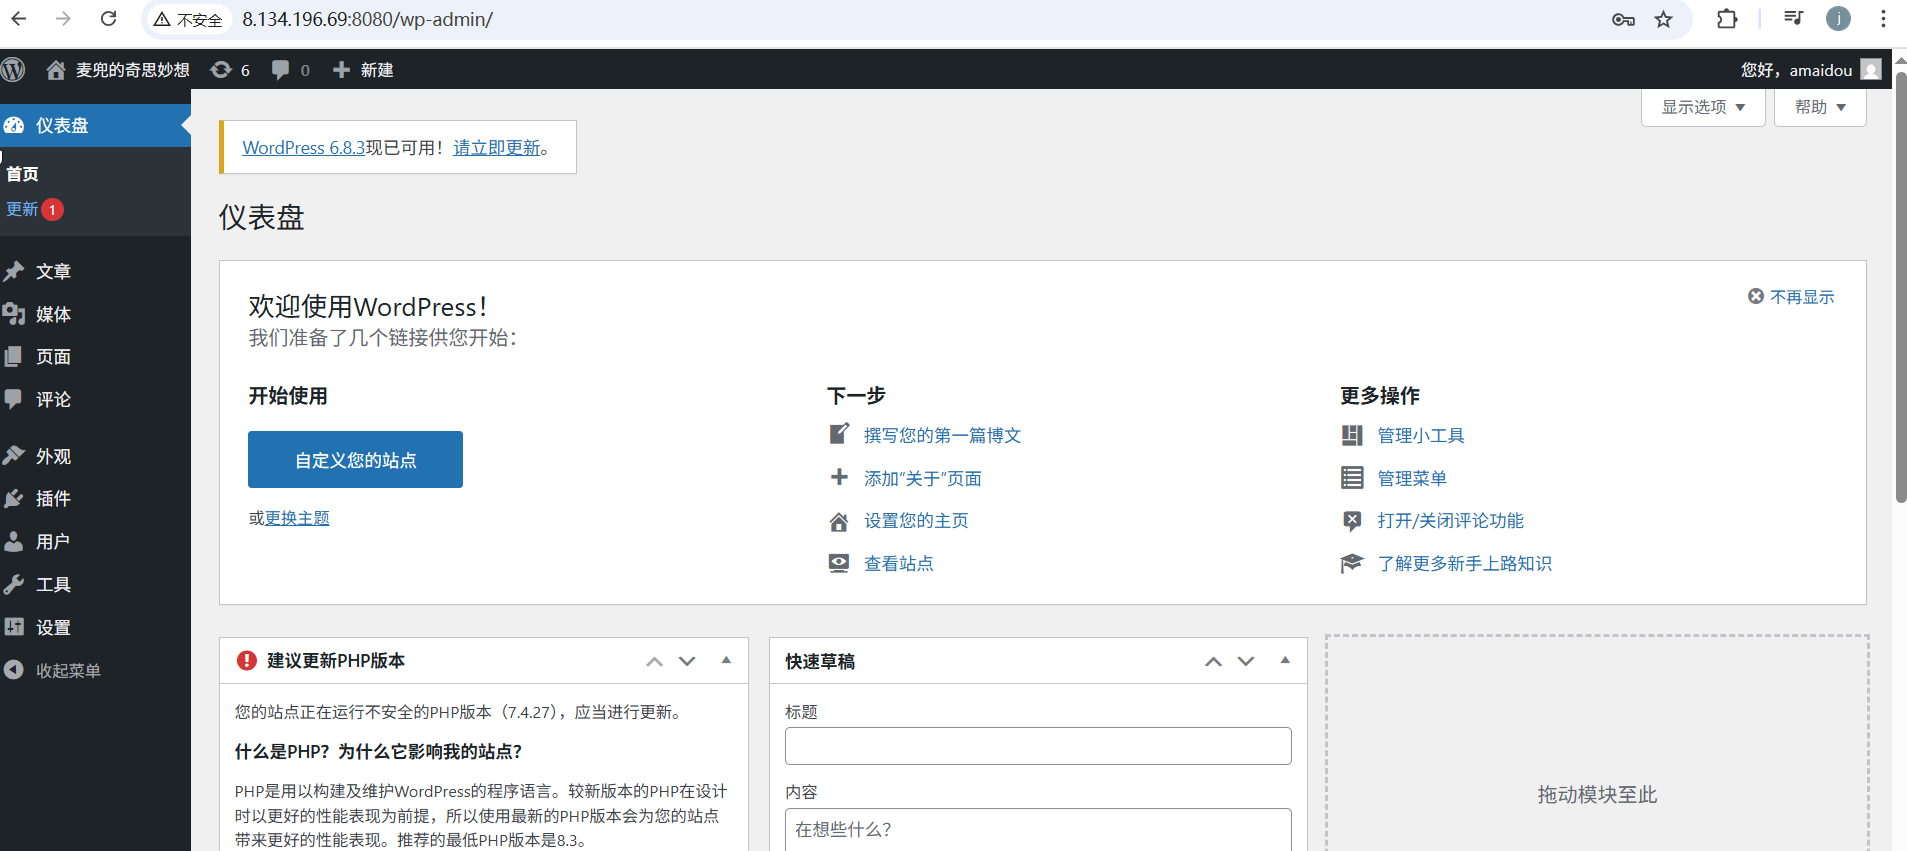Open the 更新 submenu item
The width and height of the screenshot is (1907, 851).
tap(22, 209)
